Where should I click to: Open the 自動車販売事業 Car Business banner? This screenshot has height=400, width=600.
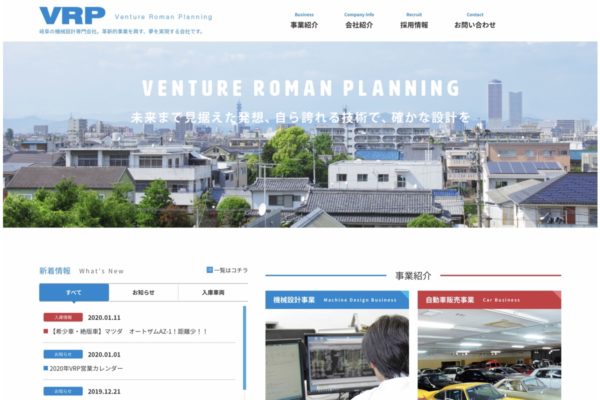pos(489,300)
